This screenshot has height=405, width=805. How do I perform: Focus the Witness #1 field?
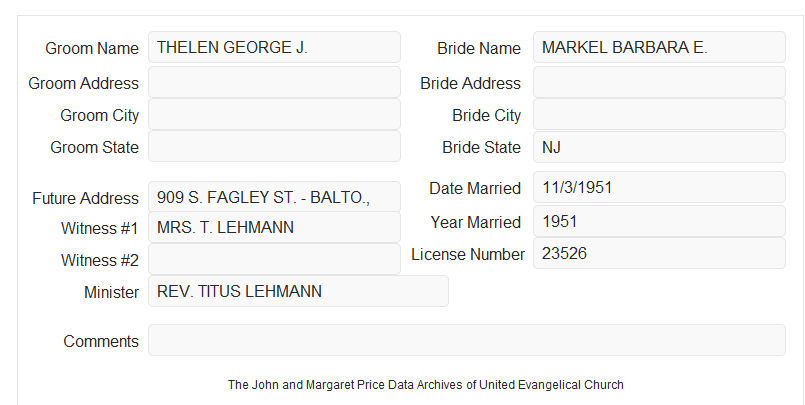coord(274,227)
